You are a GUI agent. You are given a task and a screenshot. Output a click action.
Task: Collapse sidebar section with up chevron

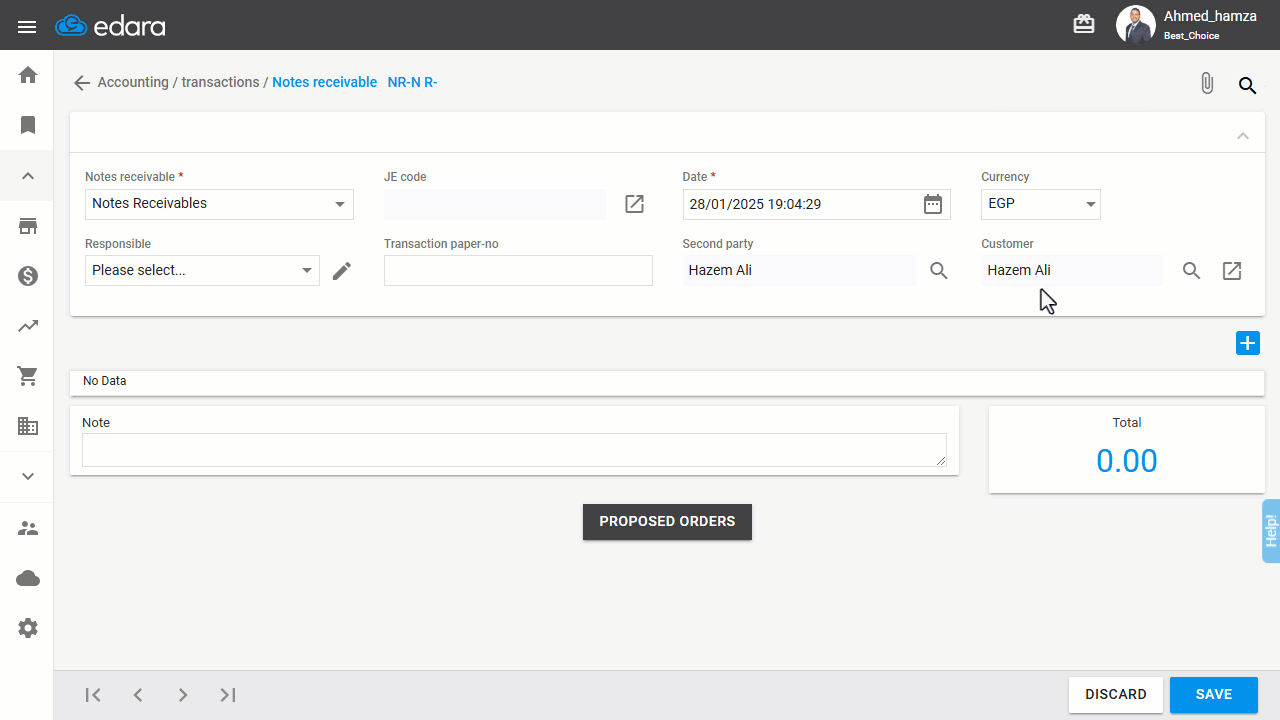click(x=28, y=176)
